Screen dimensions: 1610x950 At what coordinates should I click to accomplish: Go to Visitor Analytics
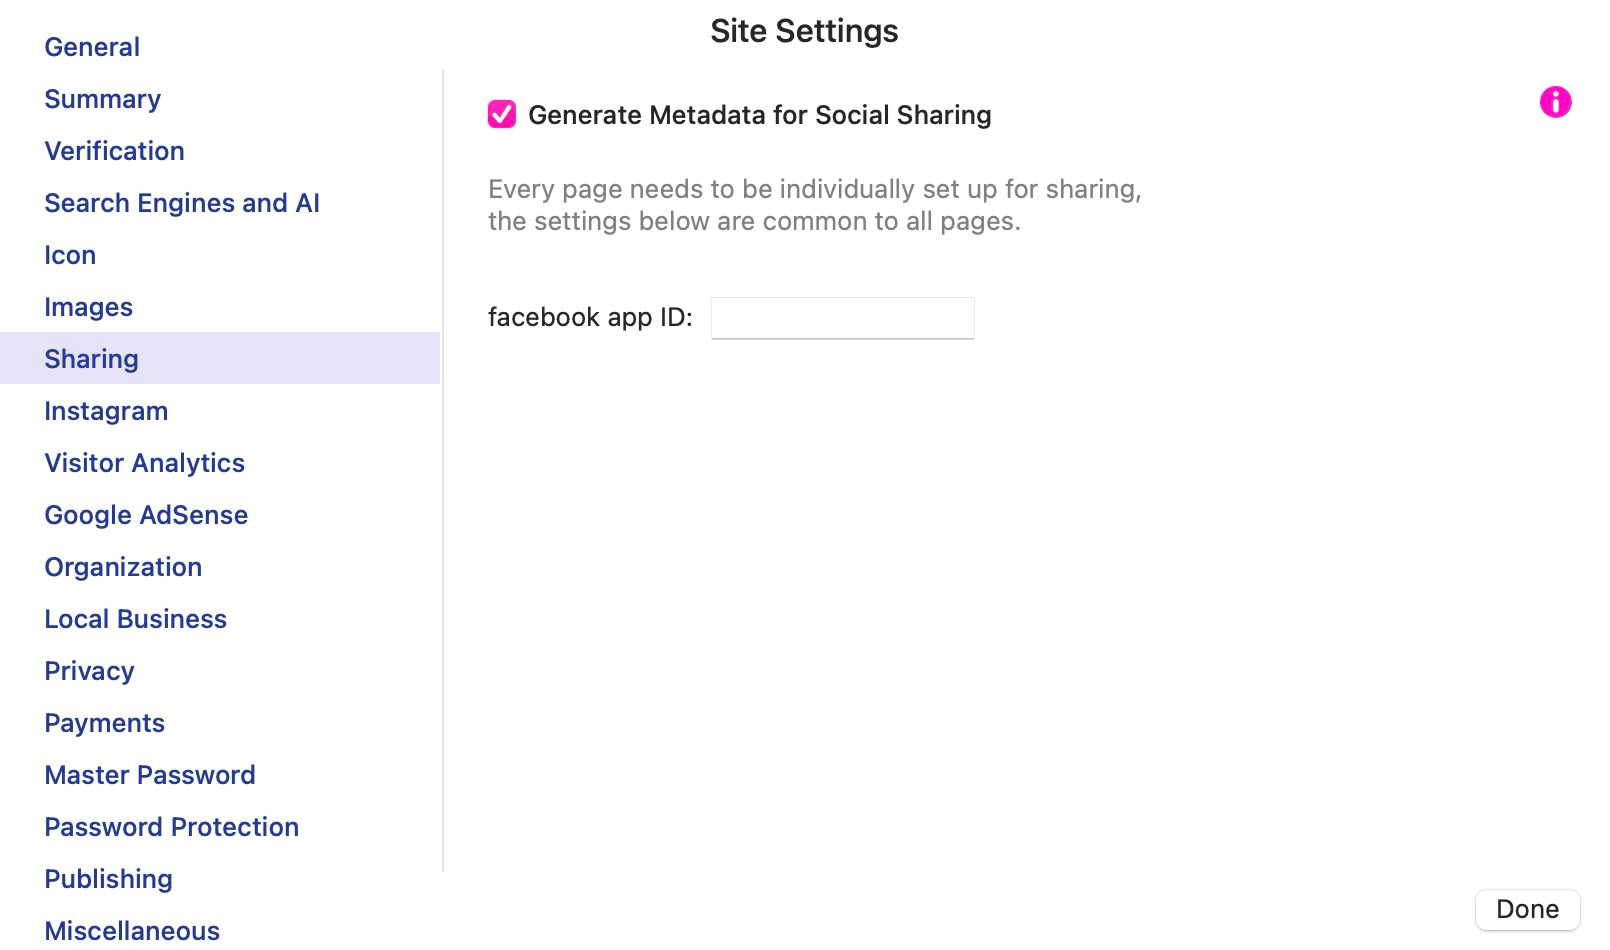(x=144, y=463)
